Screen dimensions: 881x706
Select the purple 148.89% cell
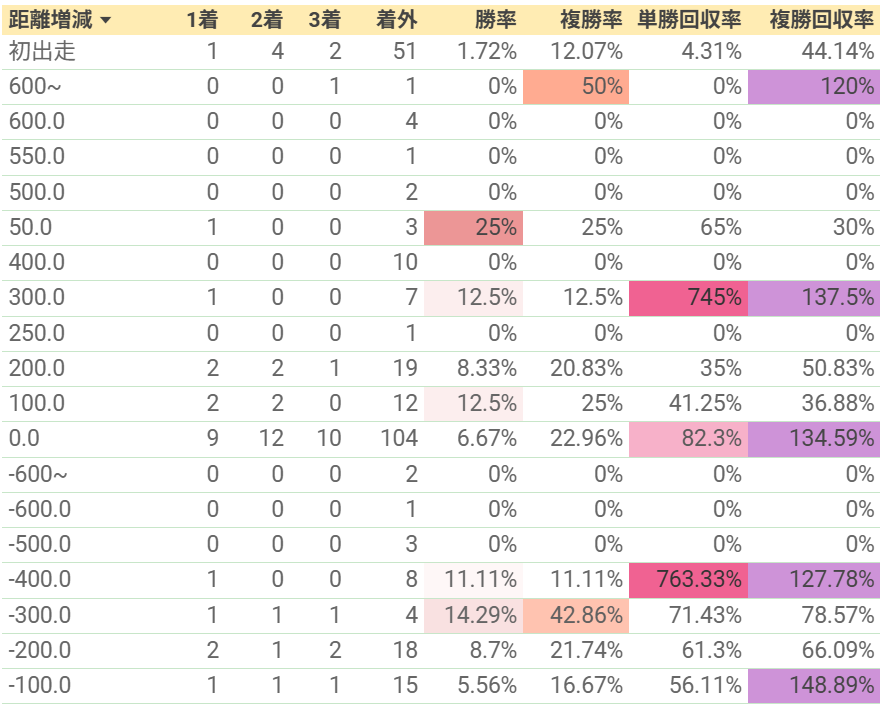click(814, 686)
